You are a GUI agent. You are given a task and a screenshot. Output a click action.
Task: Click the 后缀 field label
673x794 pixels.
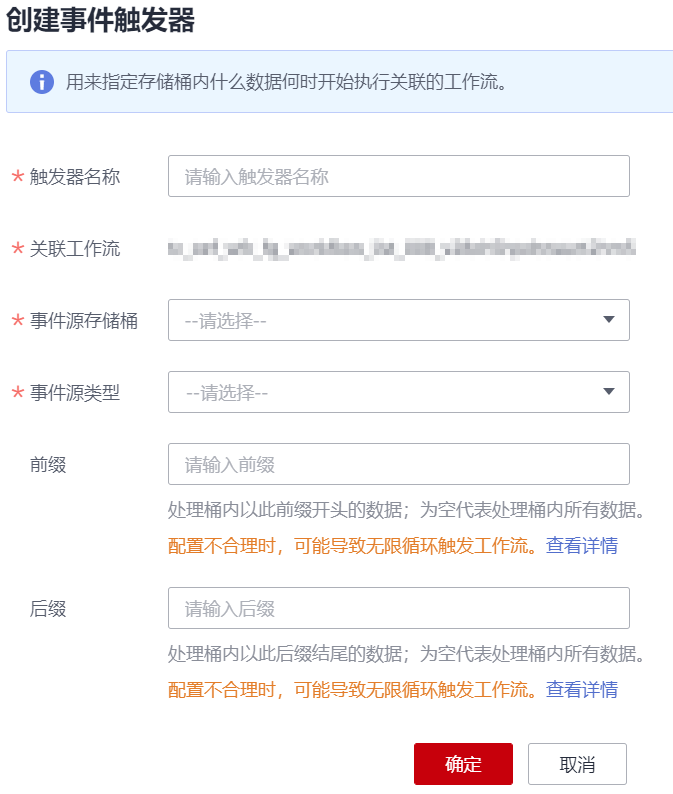pyautogui.click(x=48, y=608)
